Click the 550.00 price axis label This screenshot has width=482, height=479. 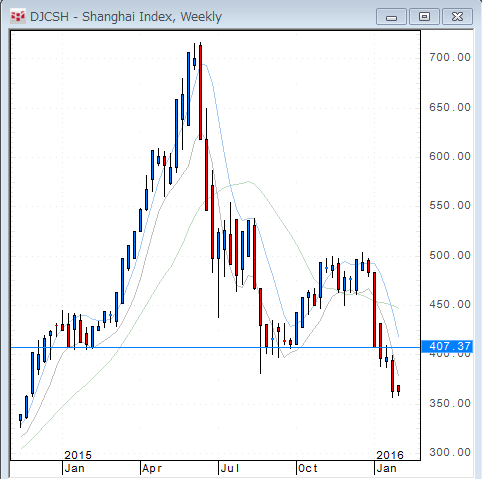(450, 205)
